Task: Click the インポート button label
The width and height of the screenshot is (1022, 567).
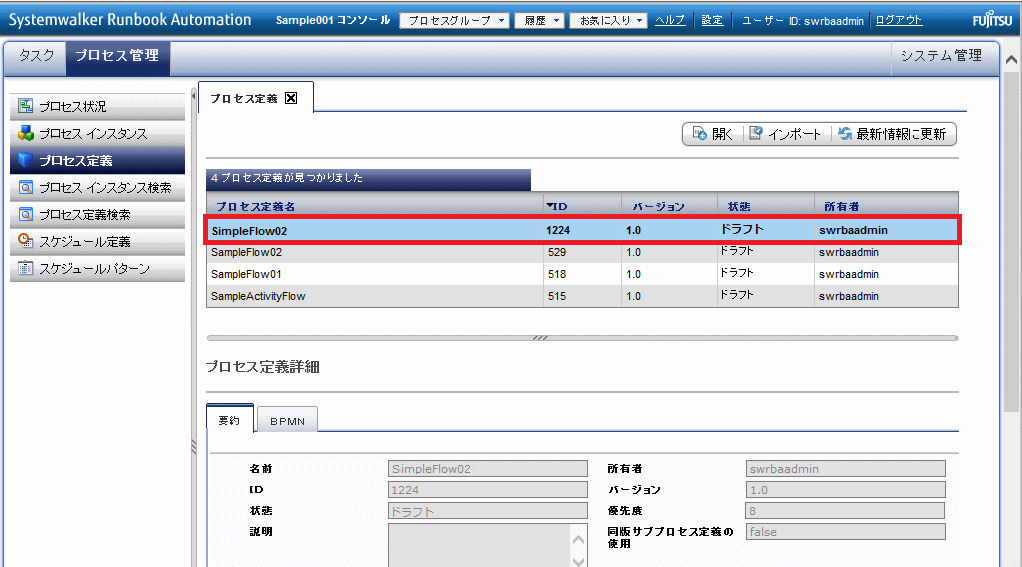Action: click(x=794, y=134)
